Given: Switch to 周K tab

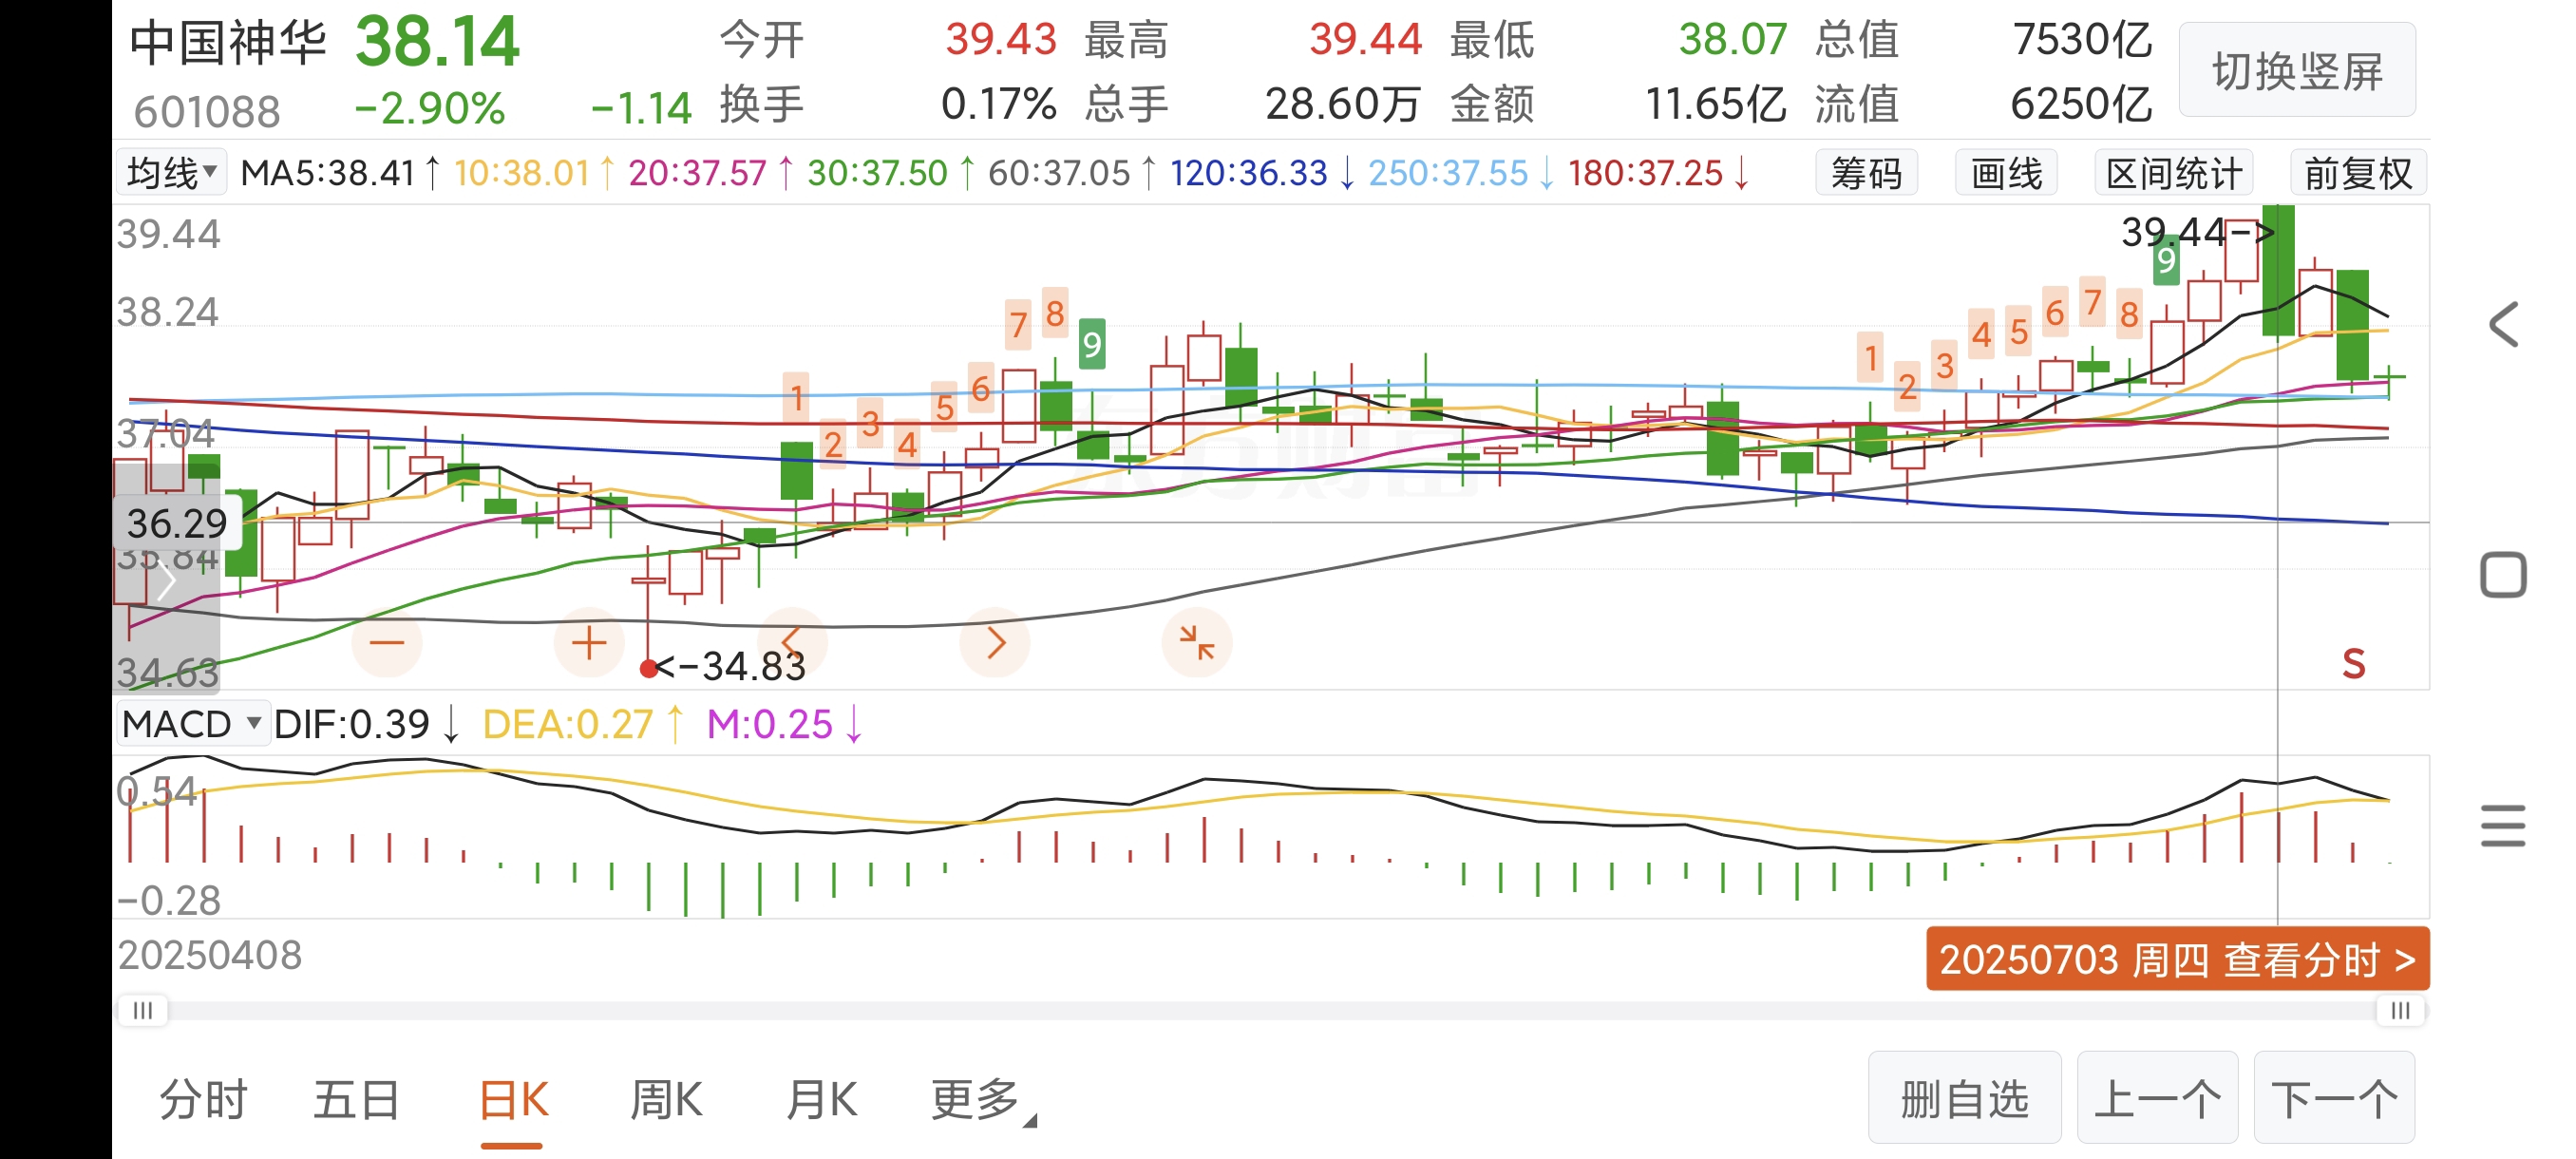Looking at the screenshot, I should tap(666, 1100).
